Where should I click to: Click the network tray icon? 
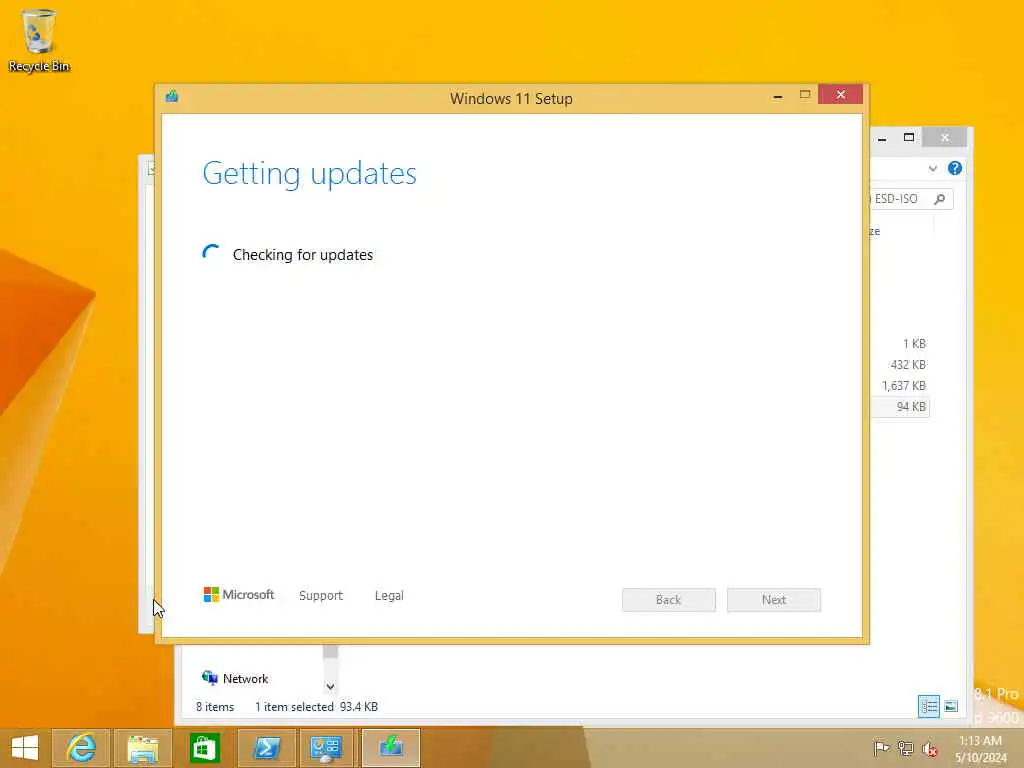pos(905,748)
